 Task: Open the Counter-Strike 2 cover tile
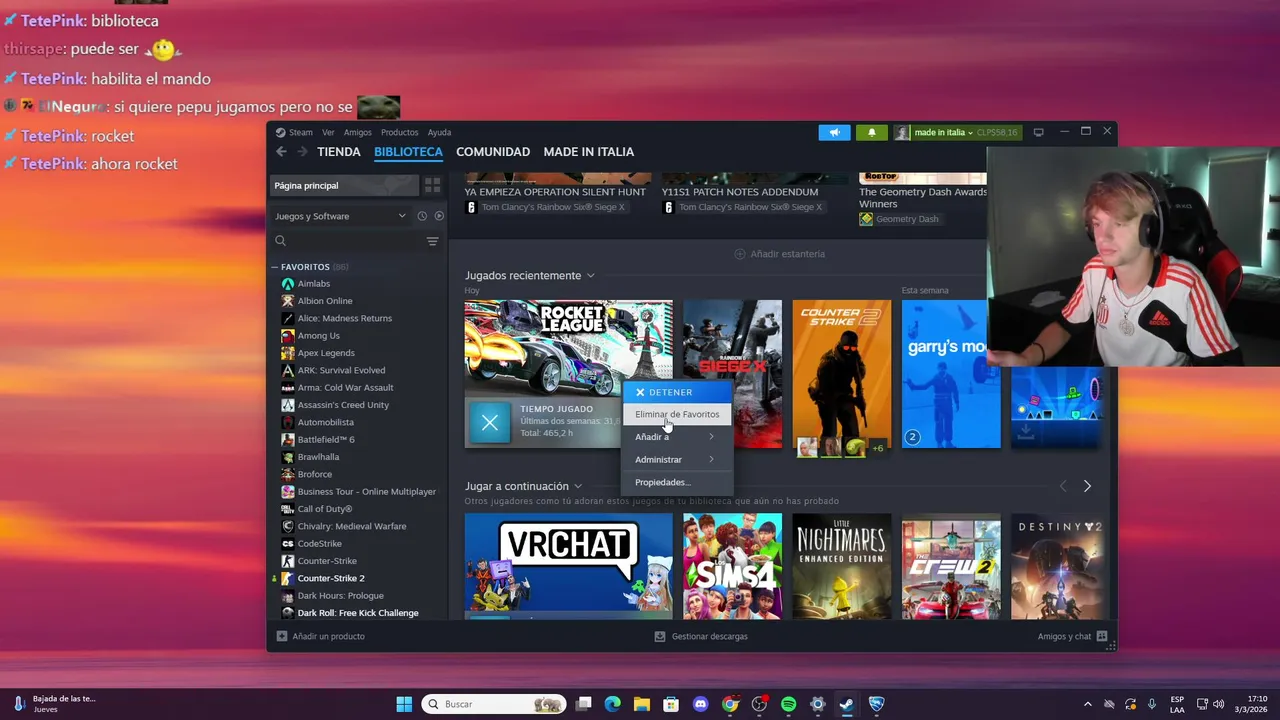pos(842,374)
